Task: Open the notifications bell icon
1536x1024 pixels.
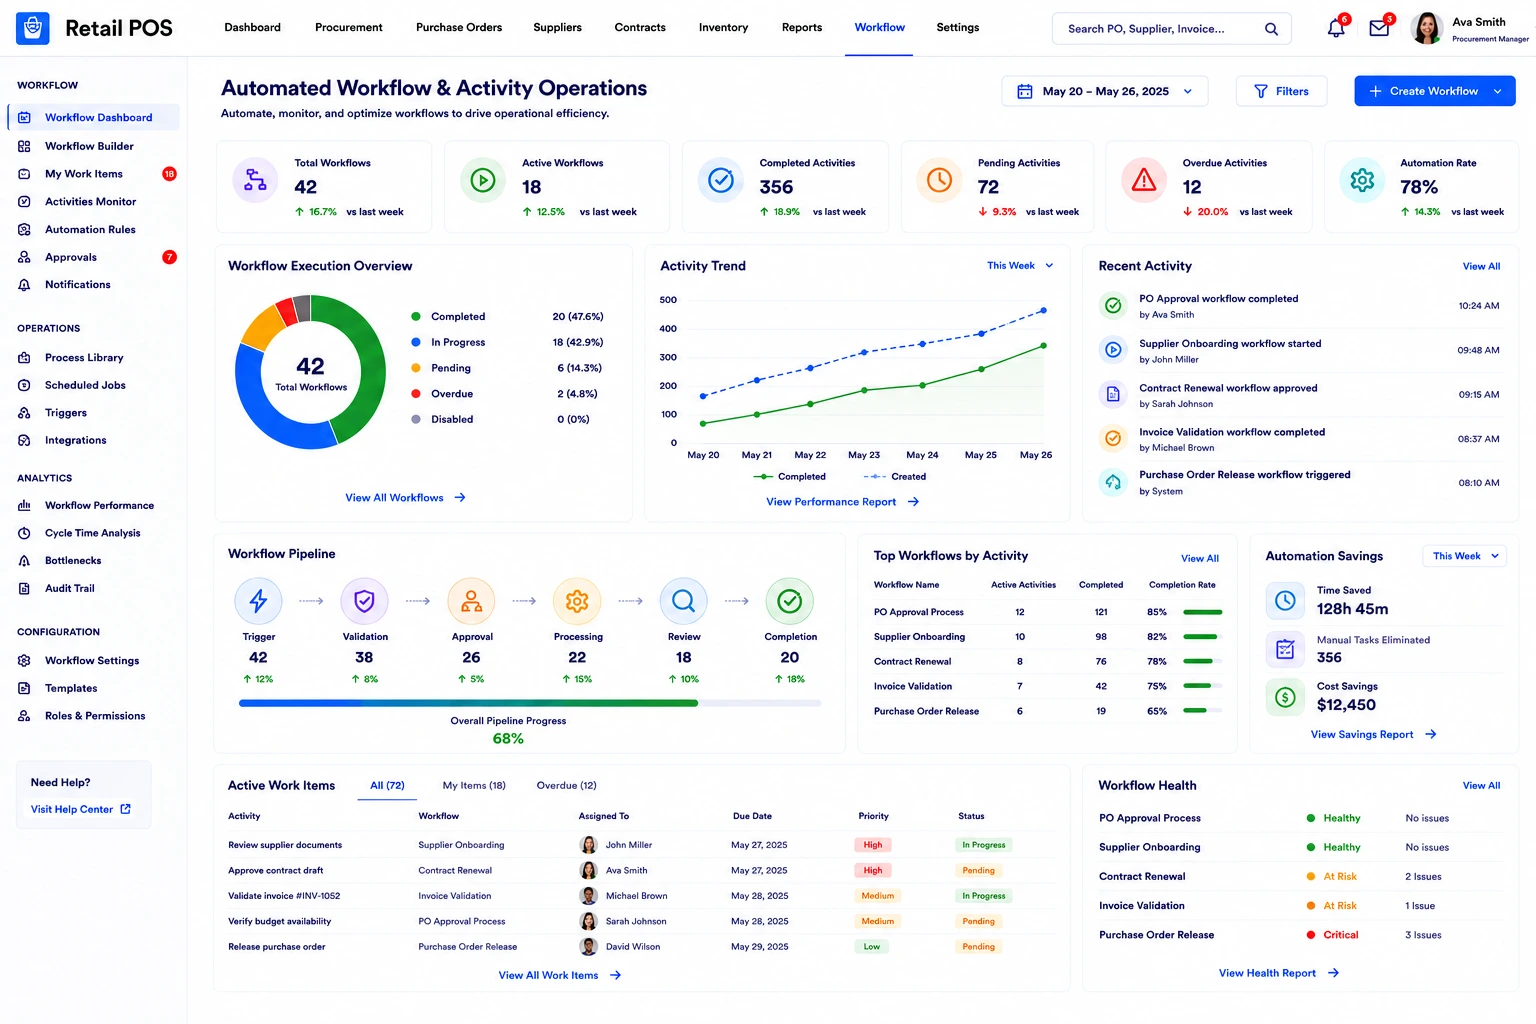Action: coord(1336,28)
